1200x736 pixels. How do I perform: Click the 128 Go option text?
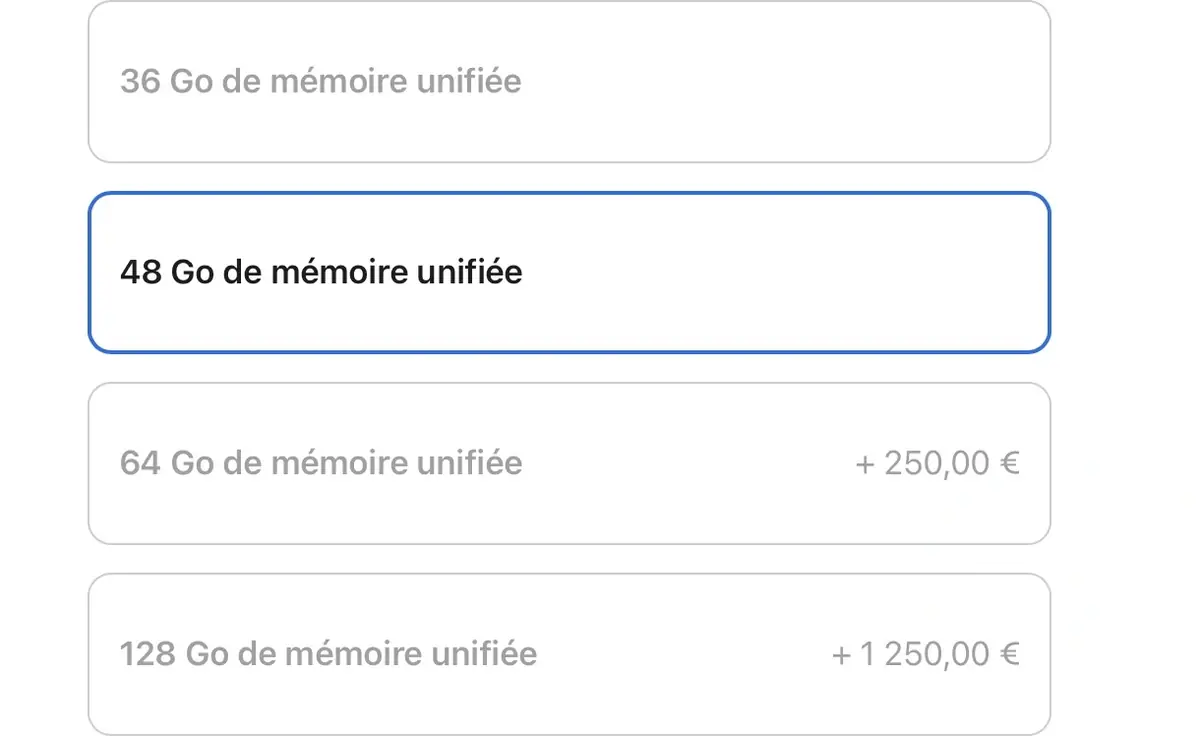pos(328,653)
